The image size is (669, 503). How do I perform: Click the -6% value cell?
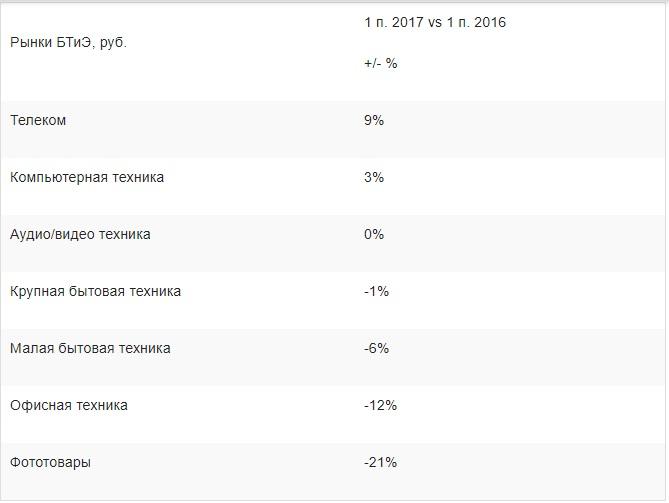coord(377,349)
